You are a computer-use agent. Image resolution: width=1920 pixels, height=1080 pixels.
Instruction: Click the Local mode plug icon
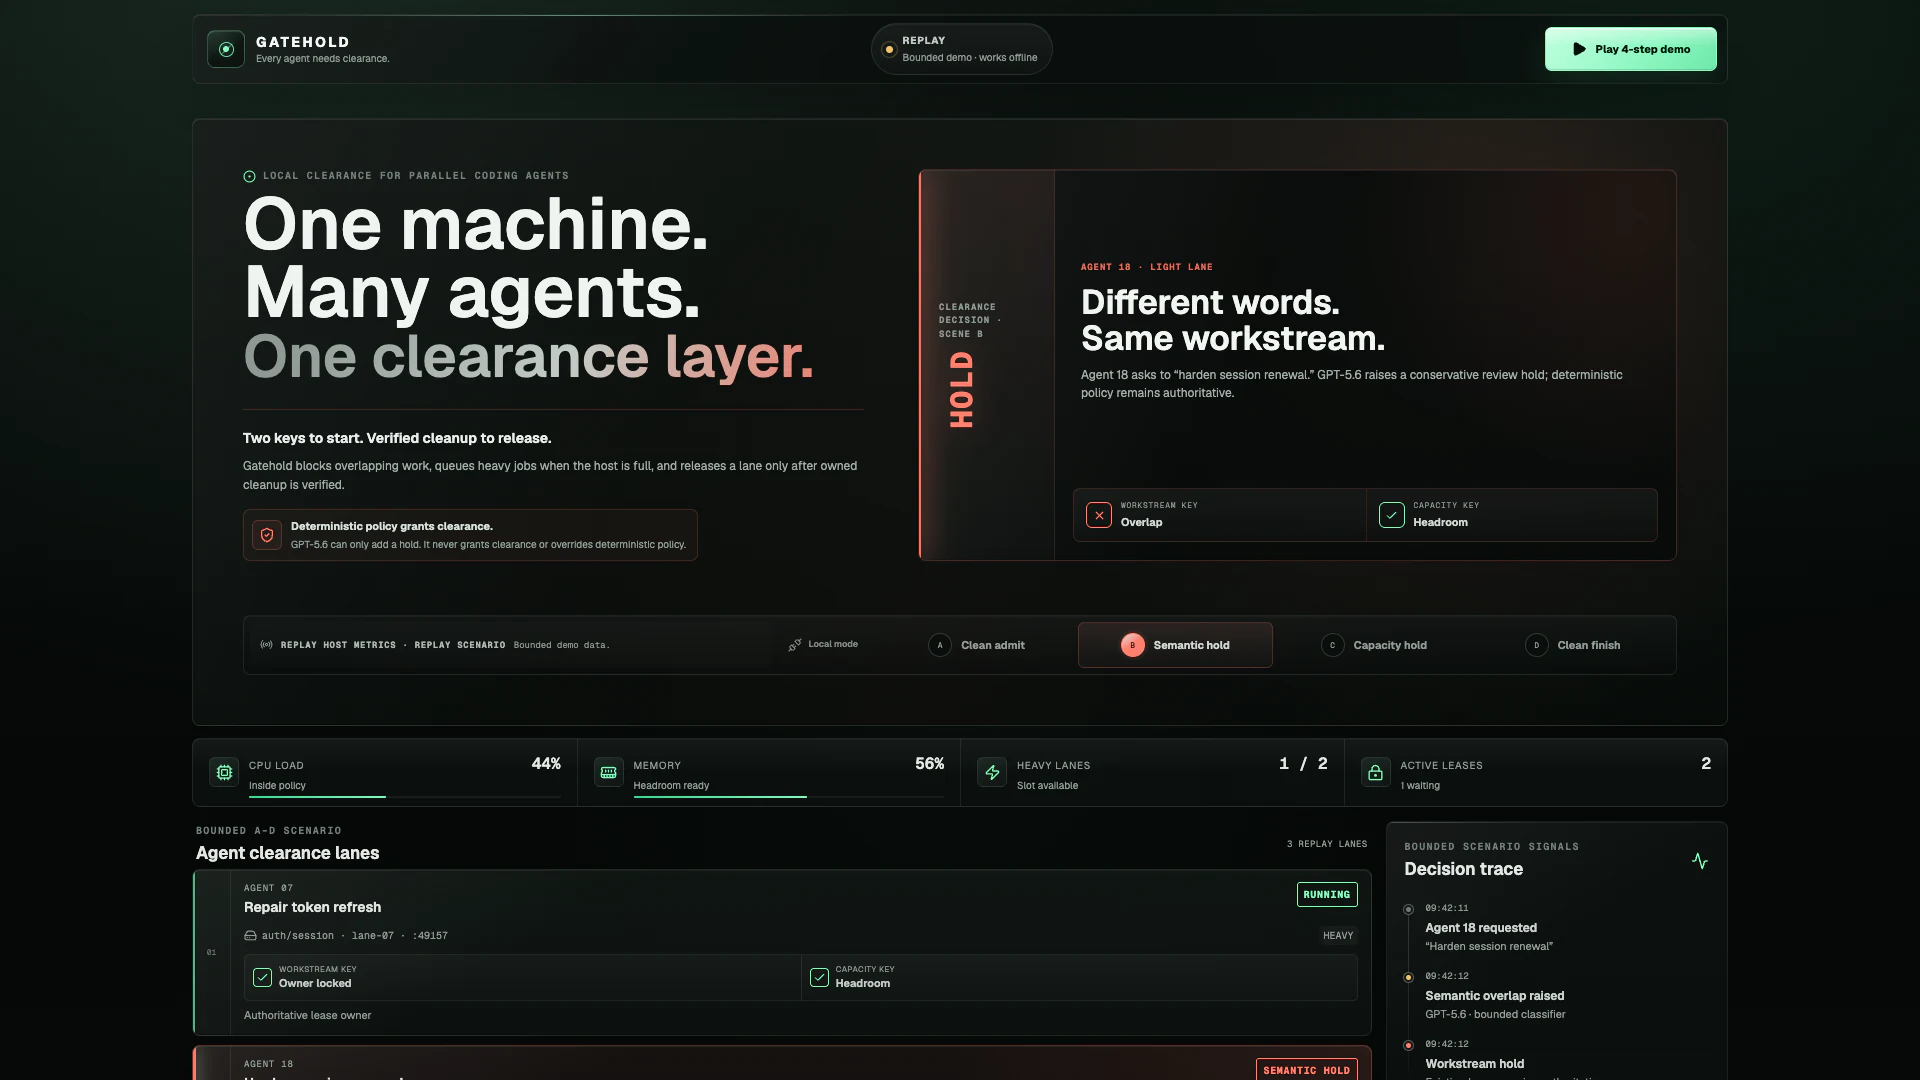795,645
